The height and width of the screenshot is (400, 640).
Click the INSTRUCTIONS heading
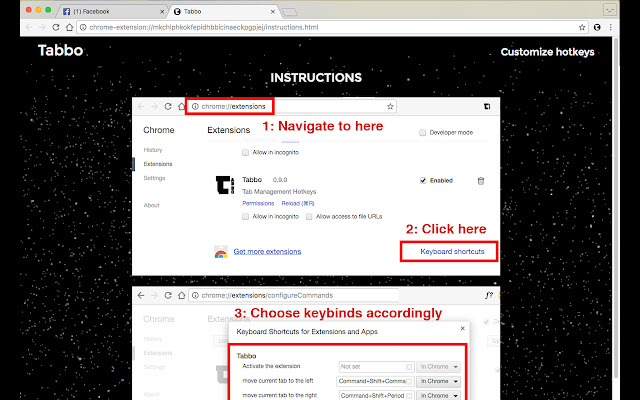tap(316, 78)
